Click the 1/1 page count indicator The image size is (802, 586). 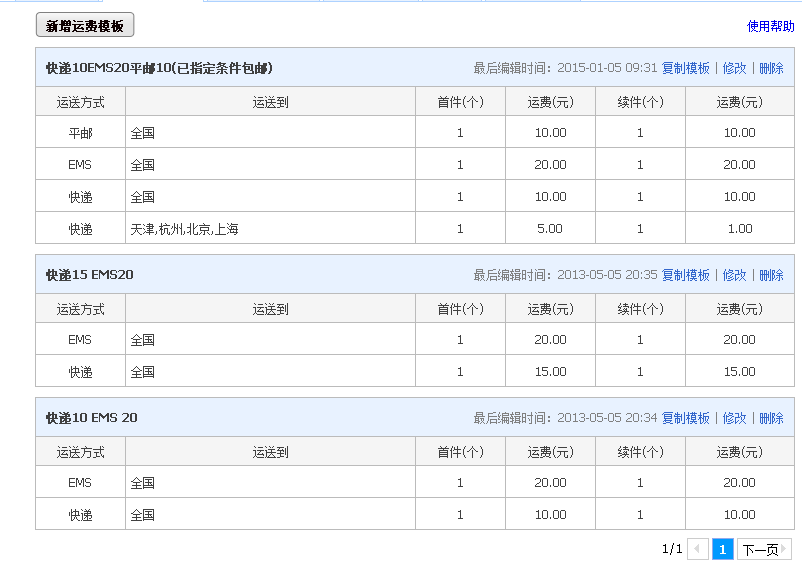click(672, 549)
